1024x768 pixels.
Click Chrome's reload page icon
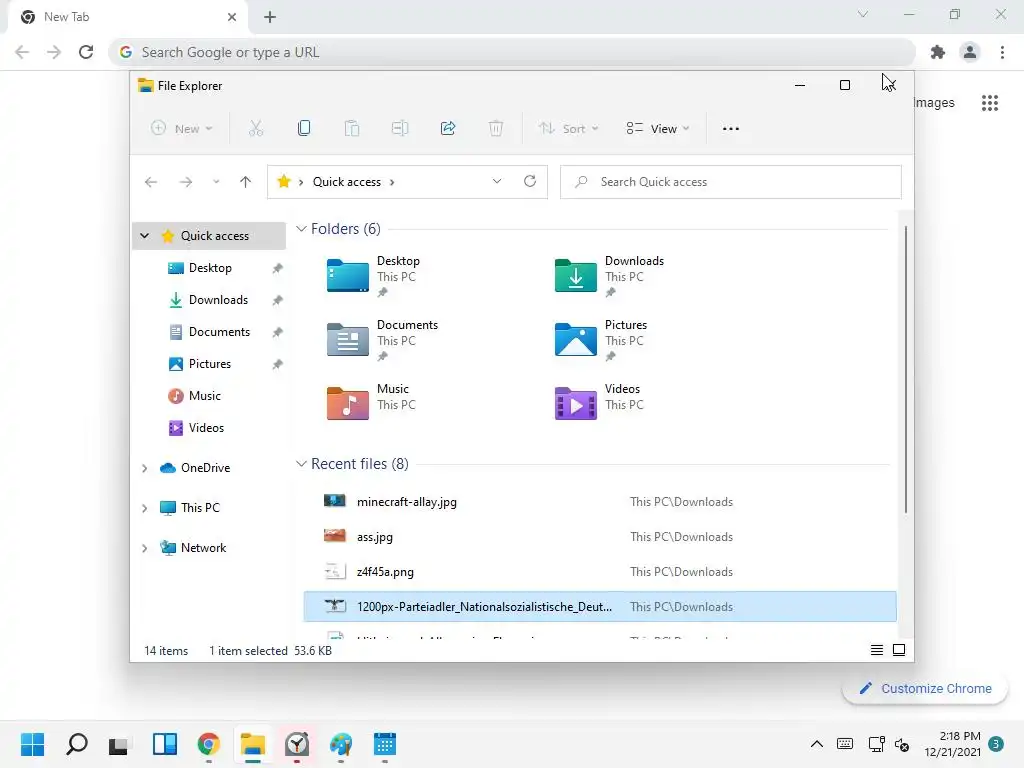pos(86,52)
